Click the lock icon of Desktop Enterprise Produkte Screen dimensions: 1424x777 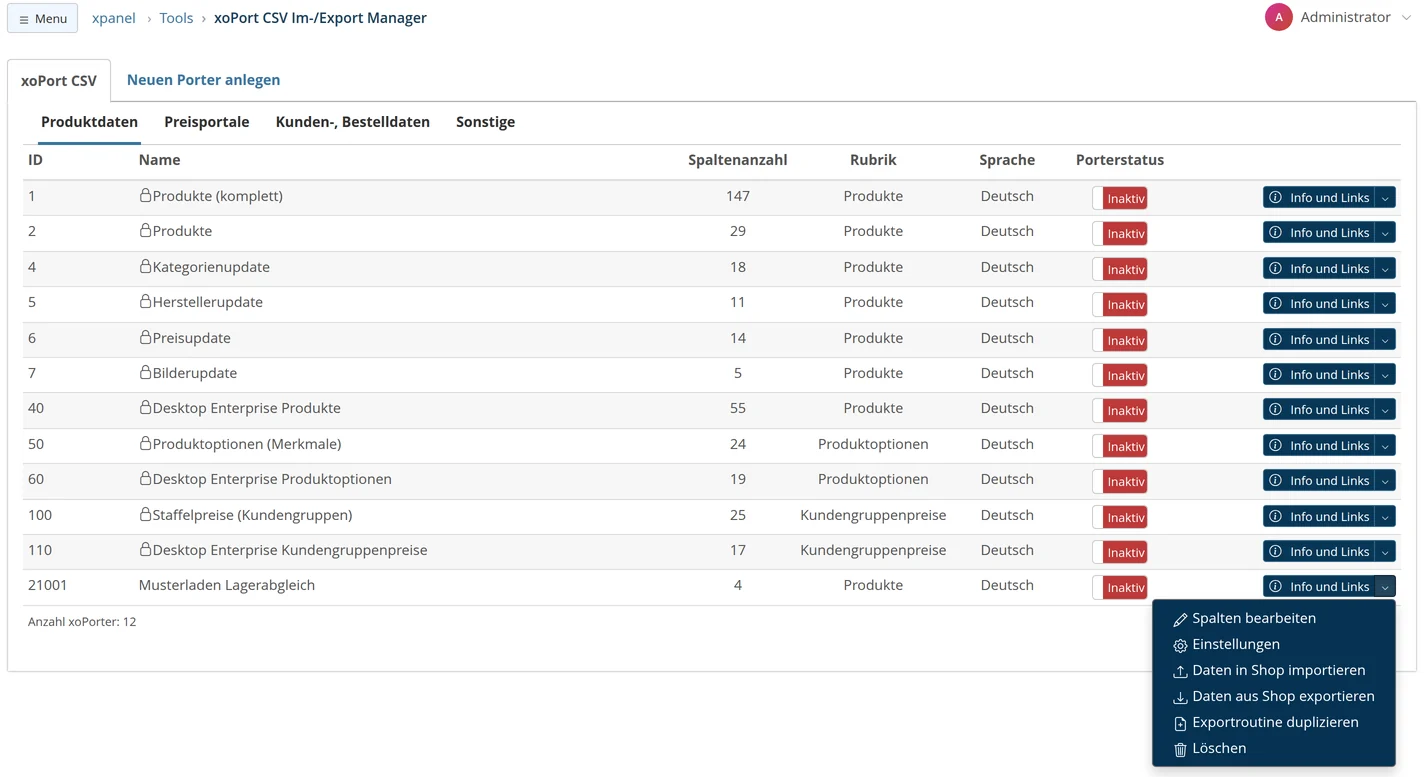pos(145,407)
